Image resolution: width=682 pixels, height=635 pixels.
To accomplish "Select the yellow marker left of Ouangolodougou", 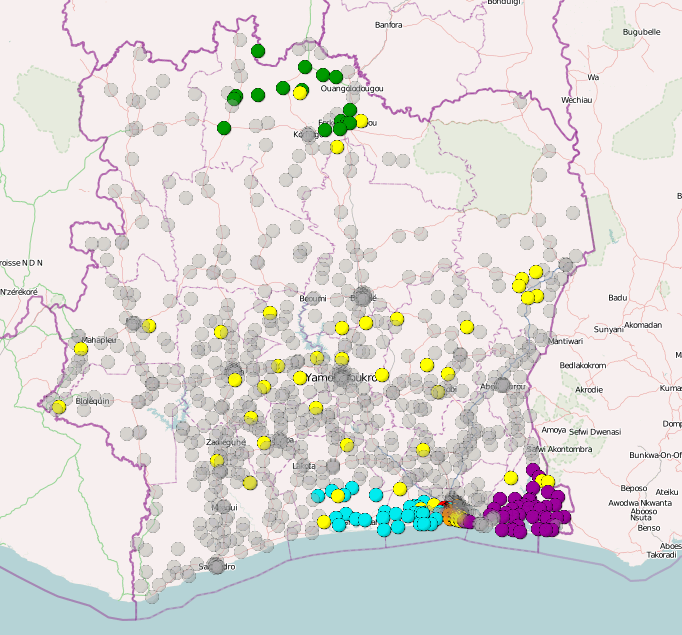I will pyautogui.click(x=300, y=93).
